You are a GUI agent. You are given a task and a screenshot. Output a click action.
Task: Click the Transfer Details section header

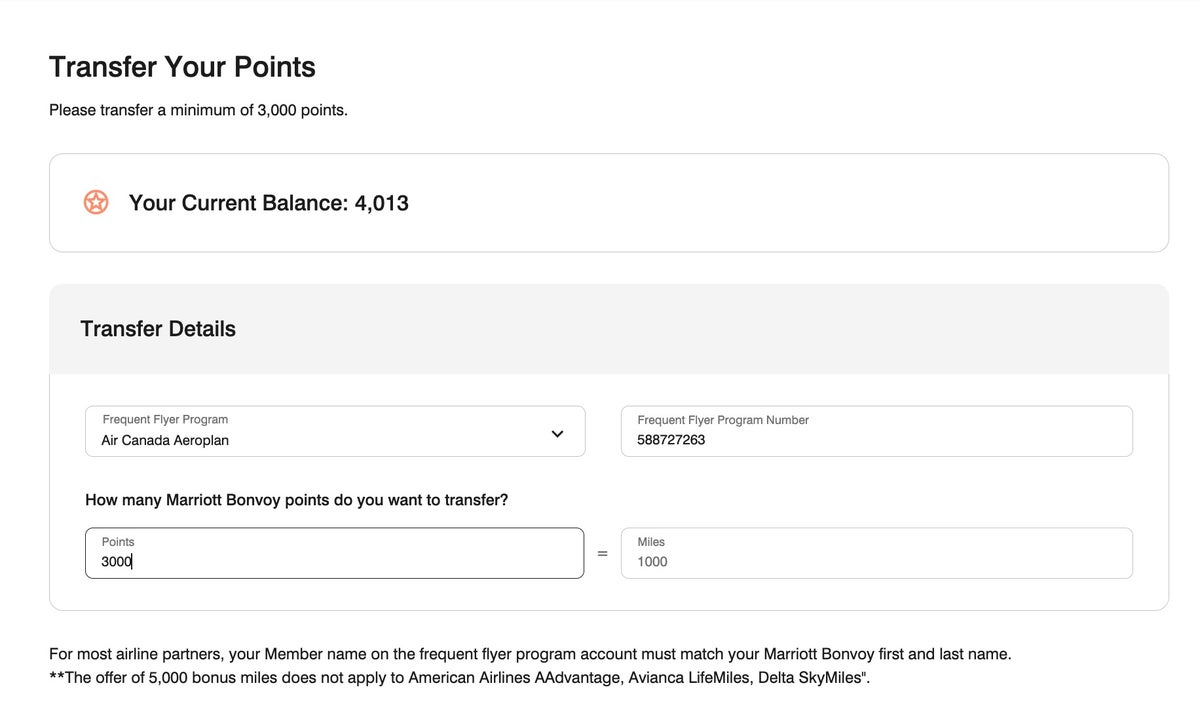coord(158,329)
